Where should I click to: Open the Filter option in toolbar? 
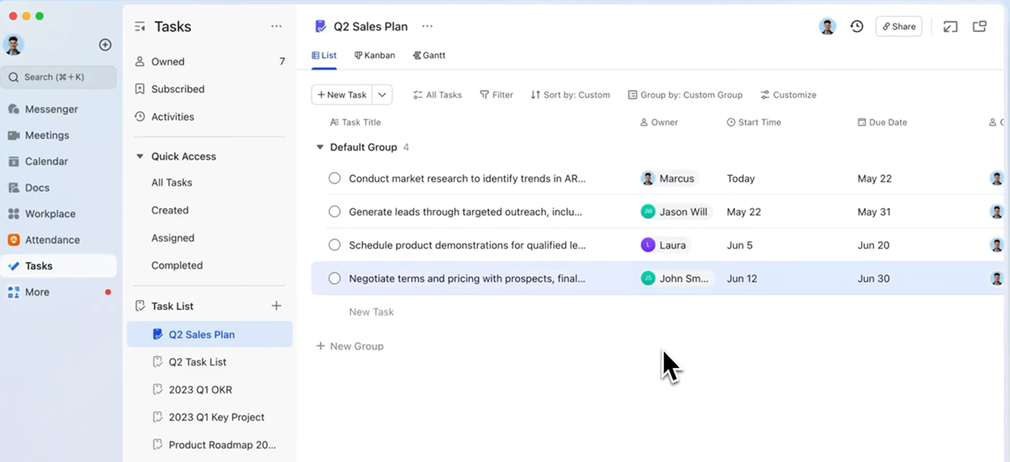496,95
